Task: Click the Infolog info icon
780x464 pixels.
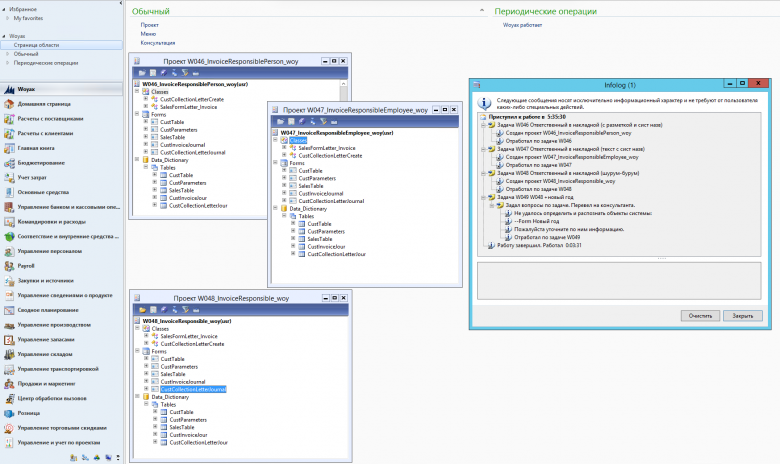Action: (x=484, y=102)
